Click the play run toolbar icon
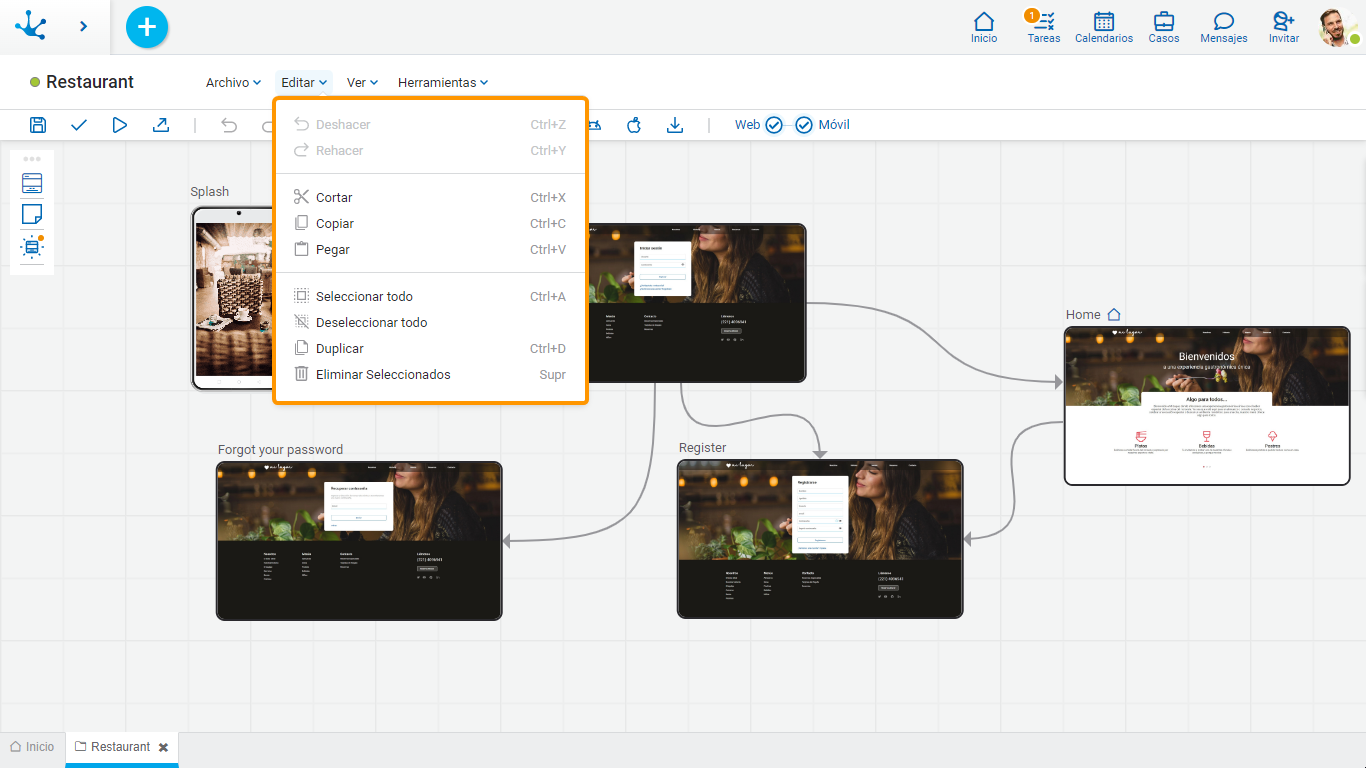 (120, 125)
